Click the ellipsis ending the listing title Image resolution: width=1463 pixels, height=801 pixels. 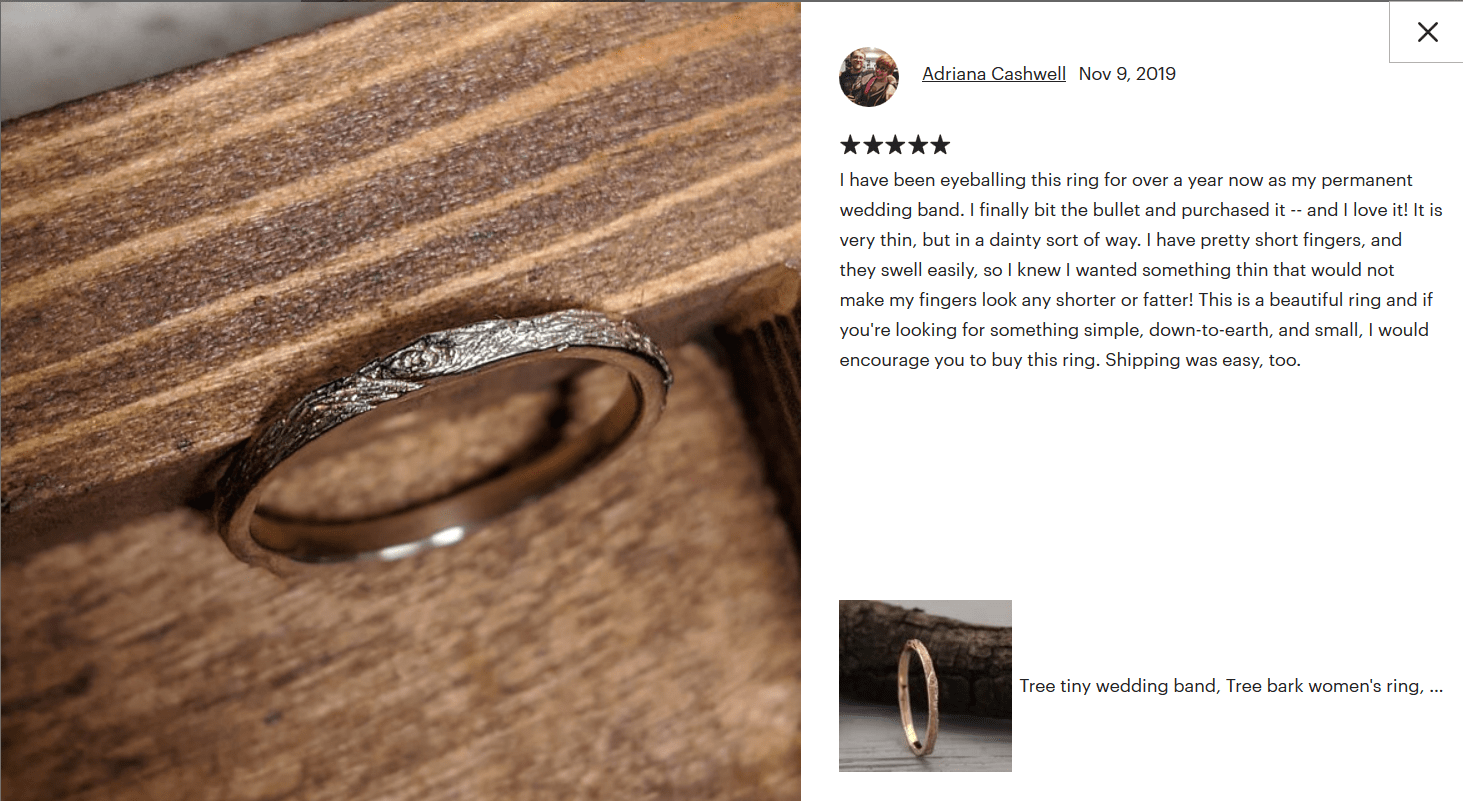(x=1436, y=688)
